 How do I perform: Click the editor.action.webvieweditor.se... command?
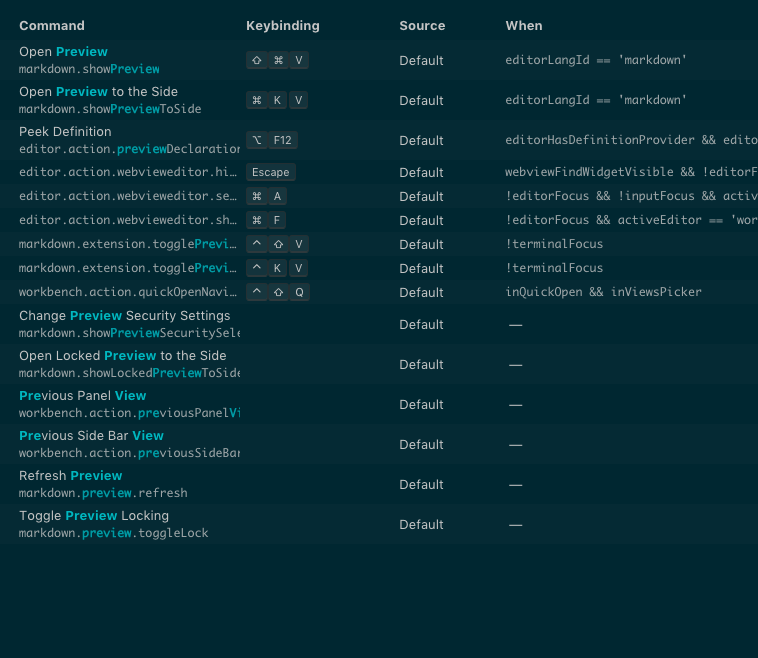click(x=128, y=196)
